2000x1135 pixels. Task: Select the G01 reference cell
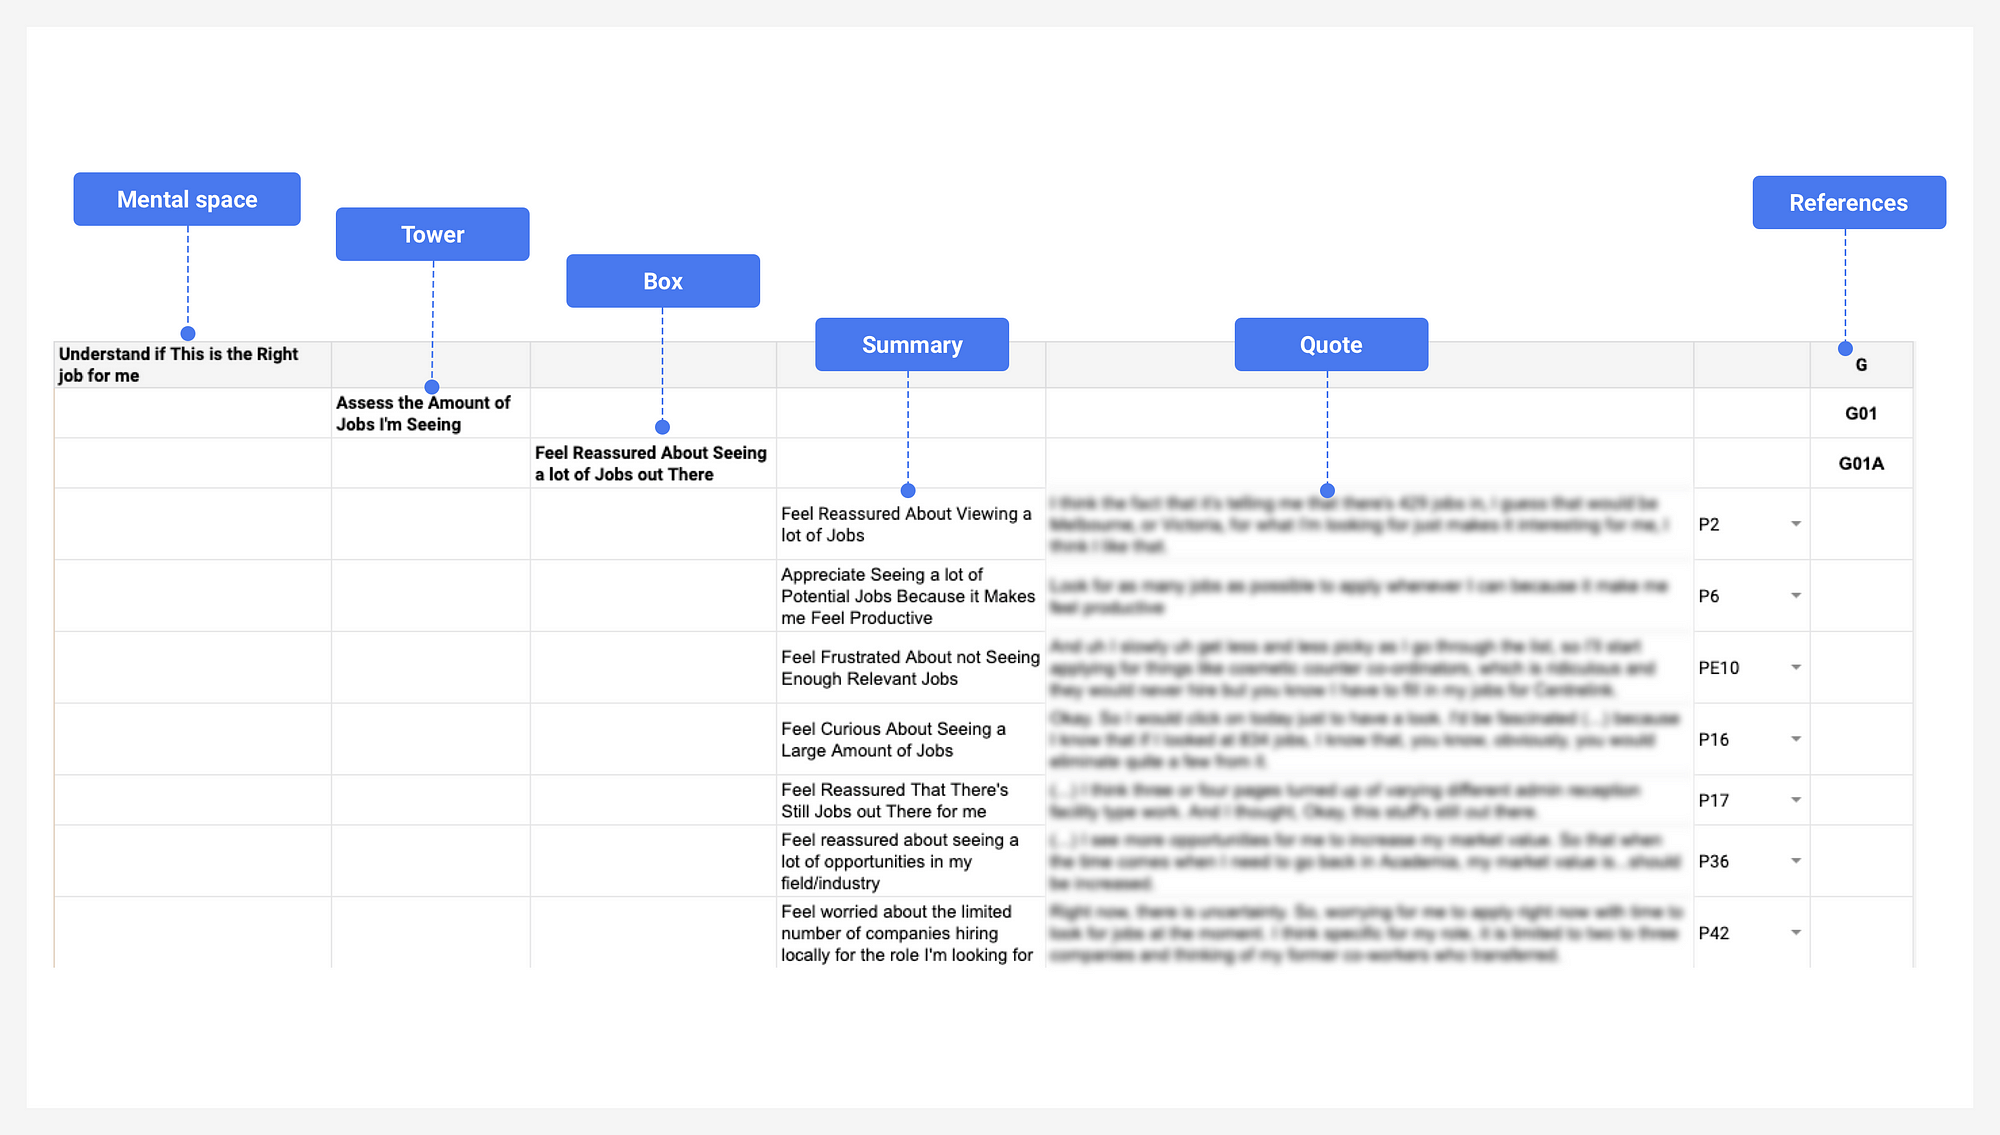coord(1860,413)
